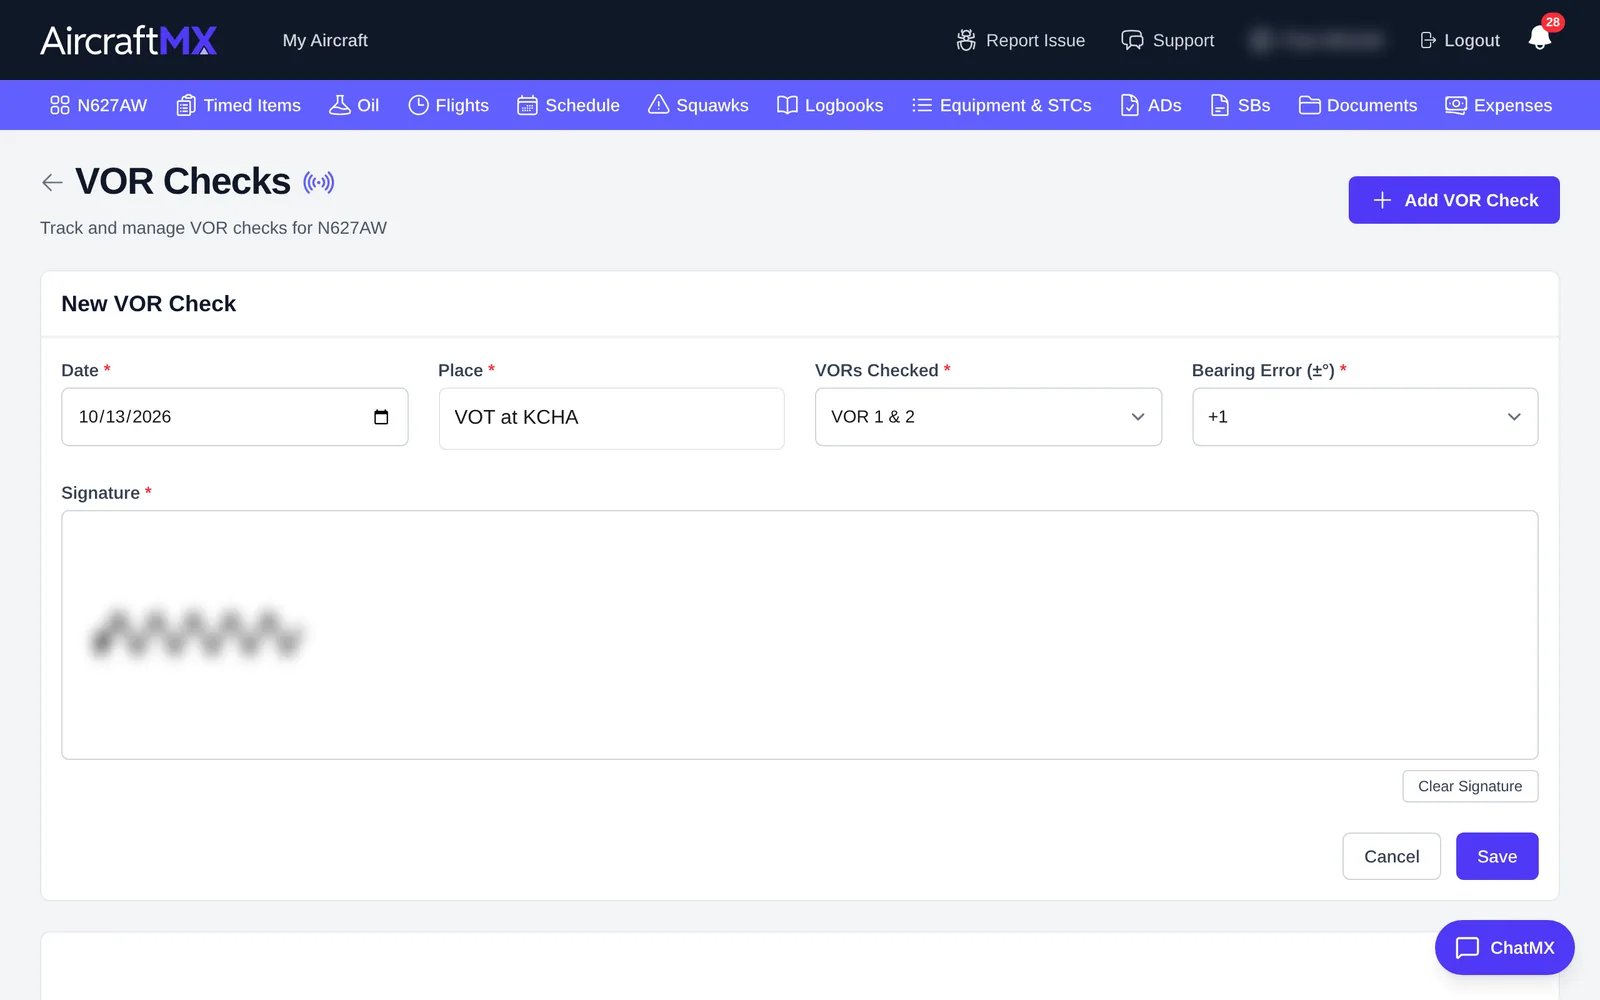Click the N627AW grid icon

point(60,105)
